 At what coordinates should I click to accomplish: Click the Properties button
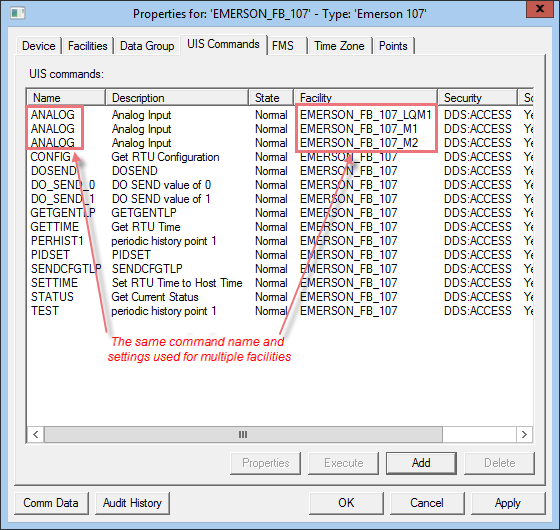(265, 463)
